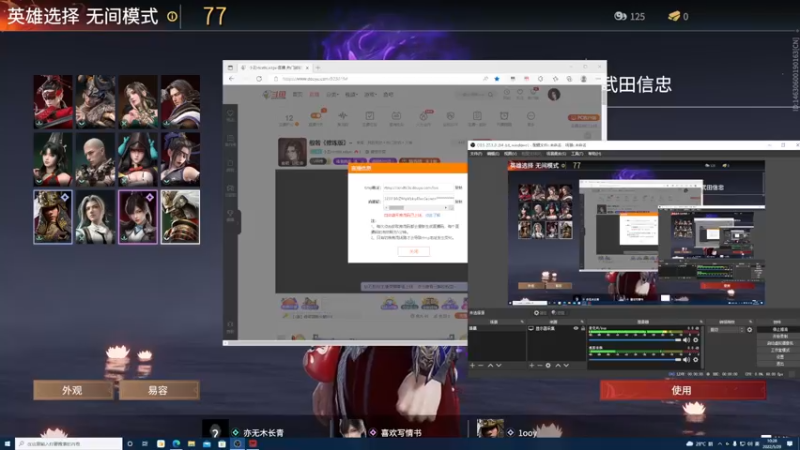800x450 pixels.
Task: Click the Douyu site logo
Action: click(x=274, y=94)
